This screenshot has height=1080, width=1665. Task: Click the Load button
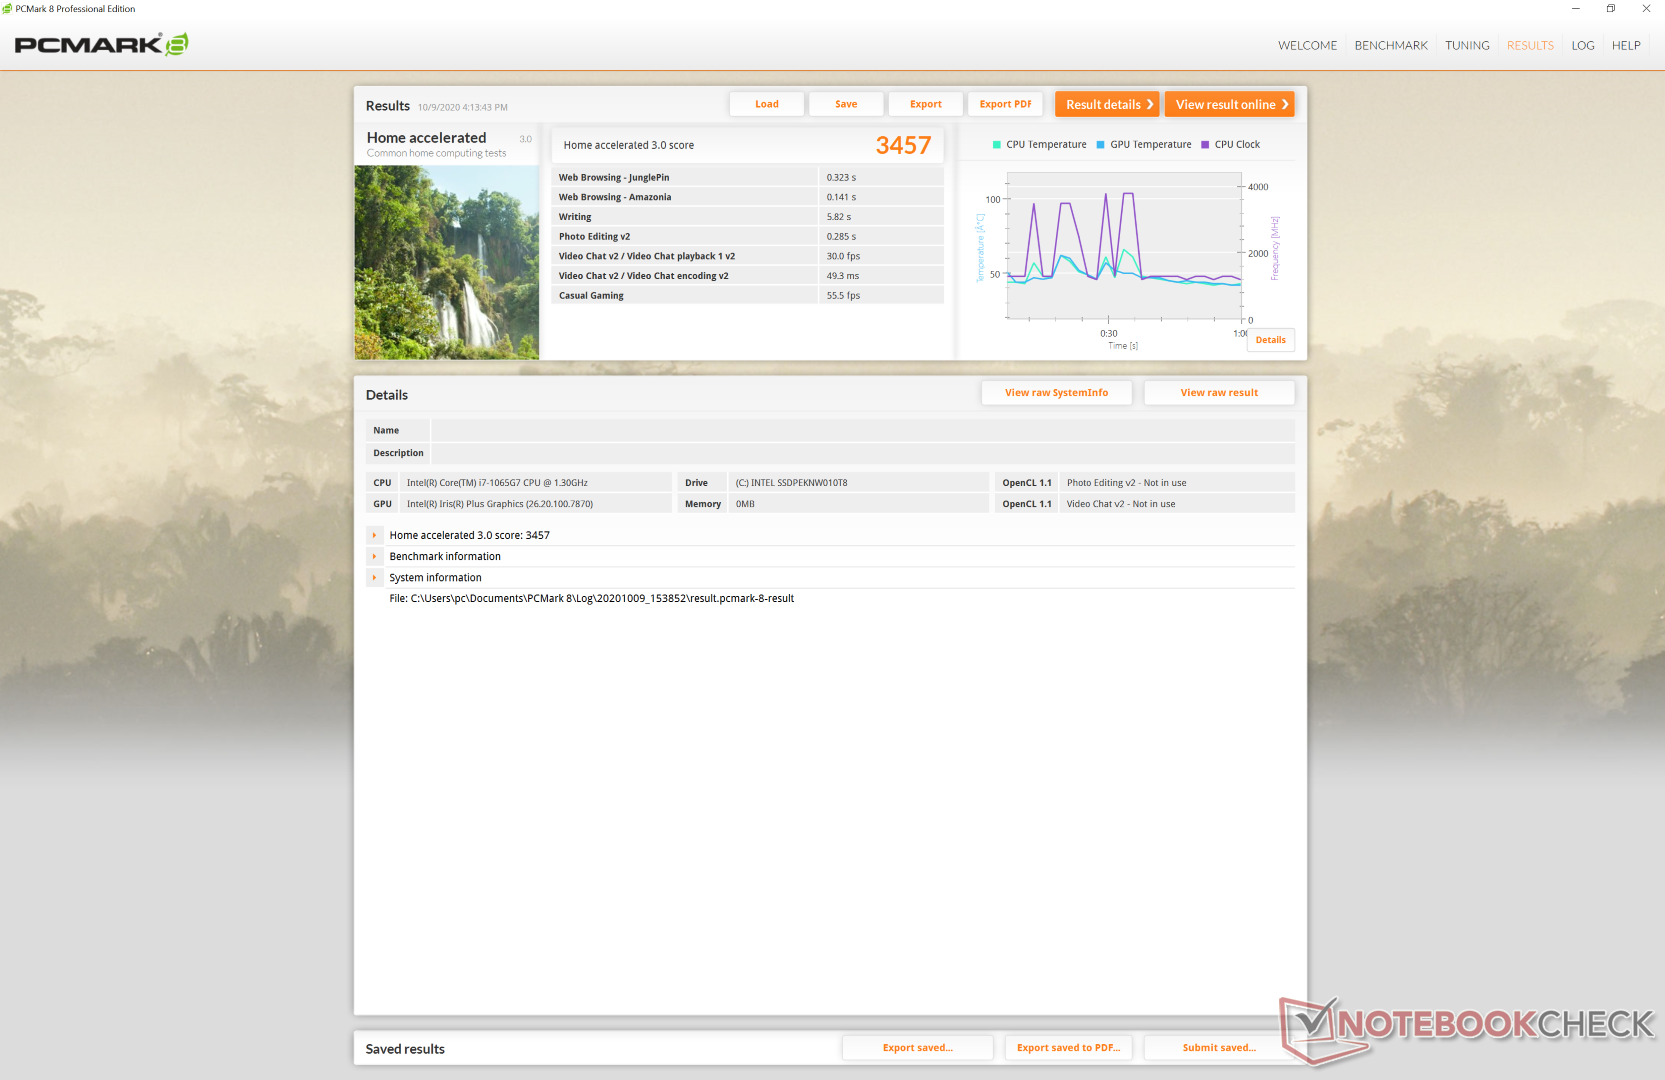coord(767,104)
